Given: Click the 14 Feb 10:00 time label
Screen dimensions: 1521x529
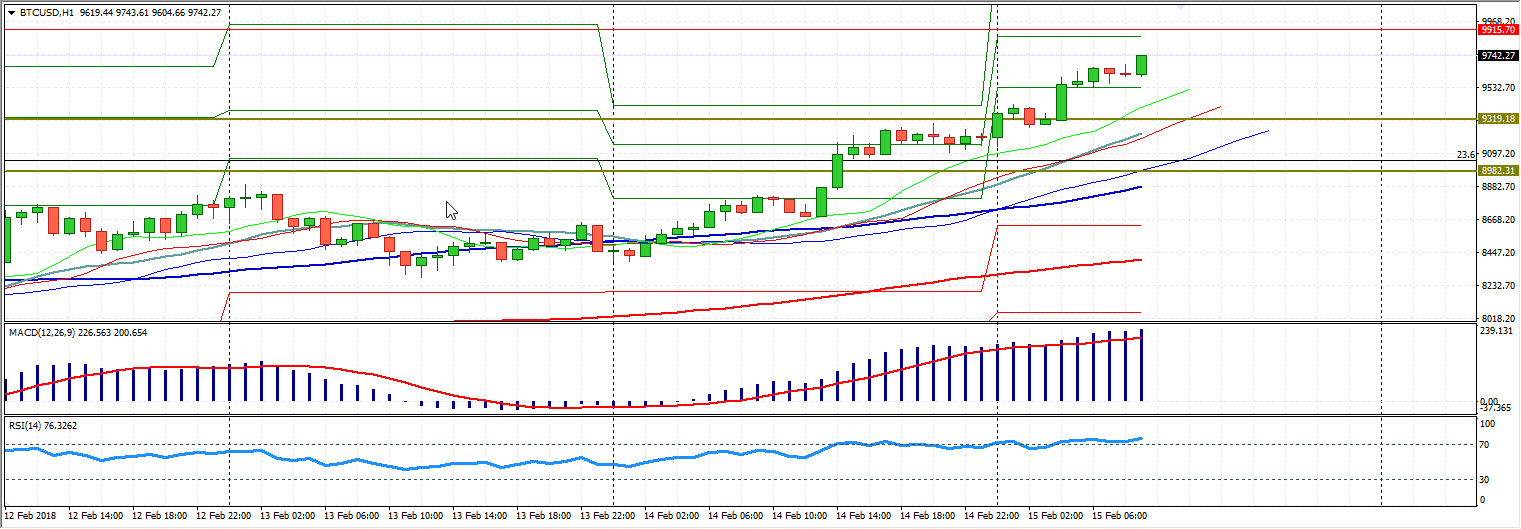Looking at the screenshot, I should 798,516.
